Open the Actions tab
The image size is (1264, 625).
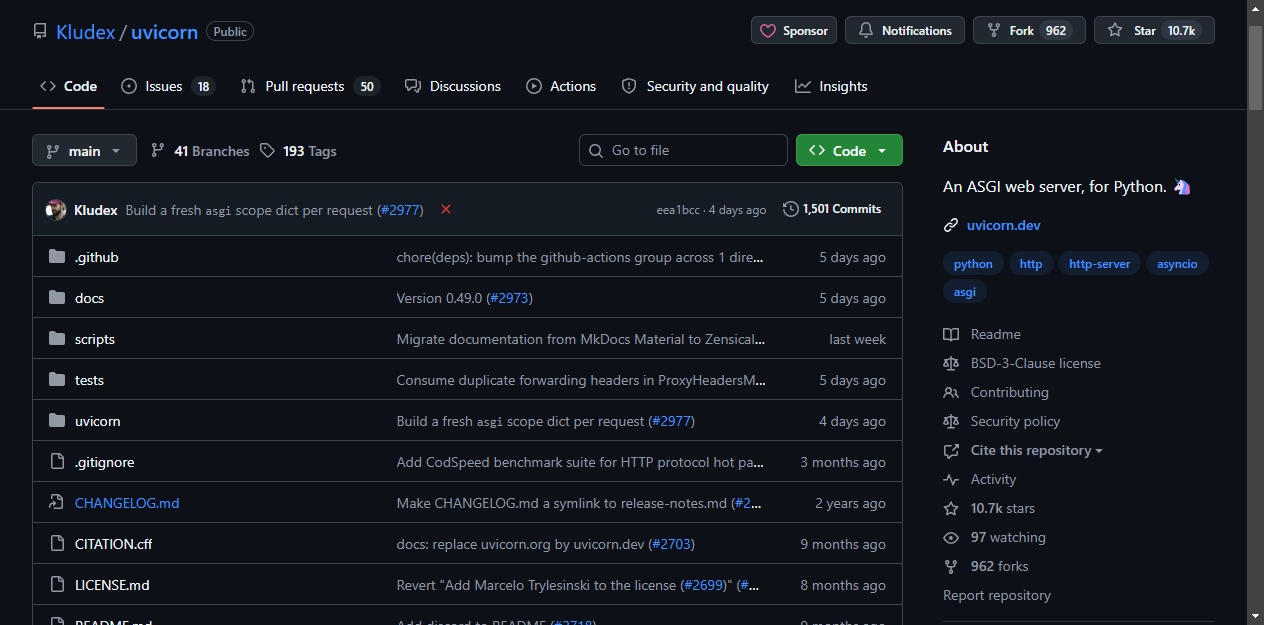point(561,86)
